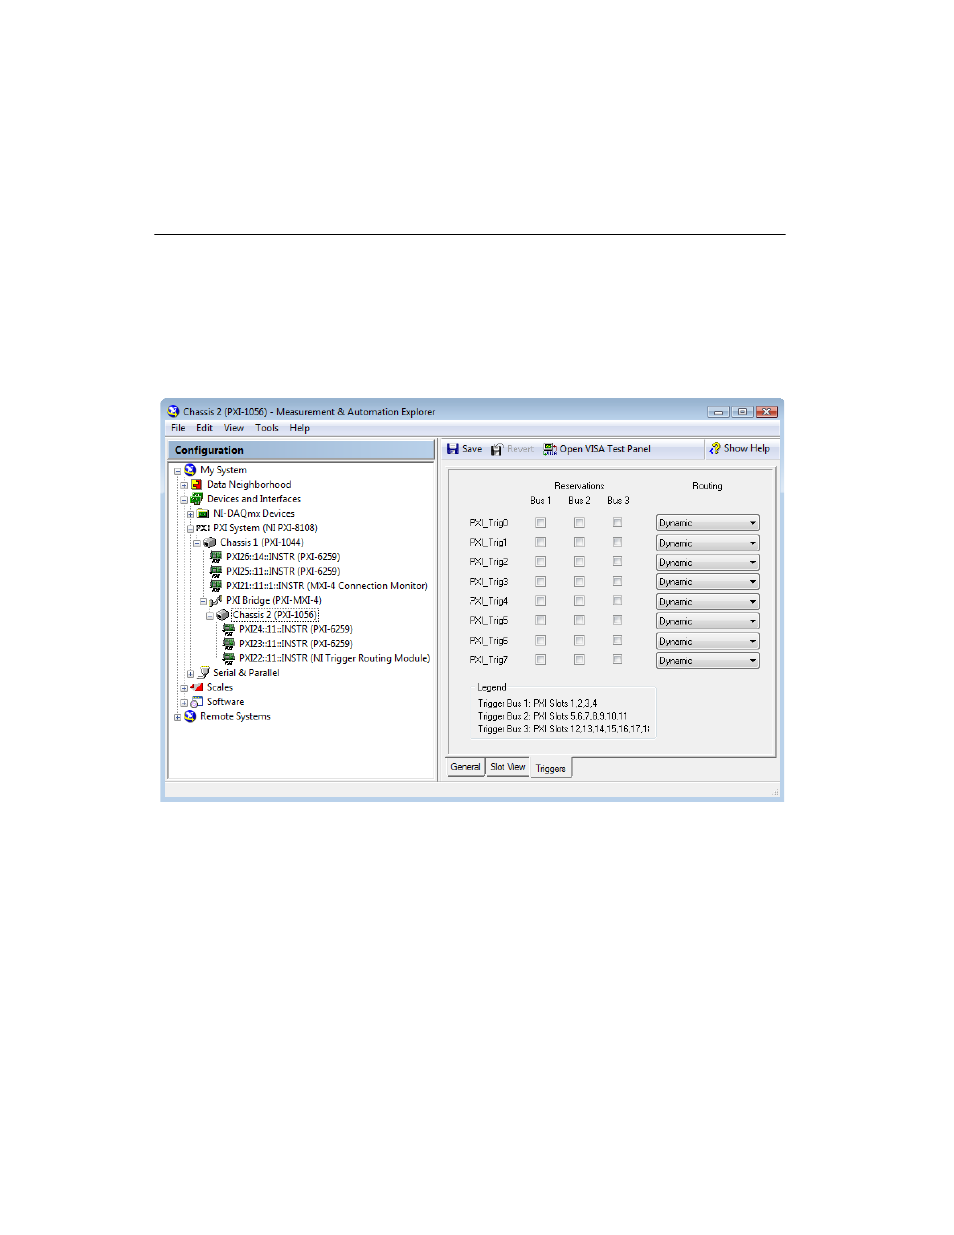Open the Edit menu
954x1235 pixels.
(204, 428)
